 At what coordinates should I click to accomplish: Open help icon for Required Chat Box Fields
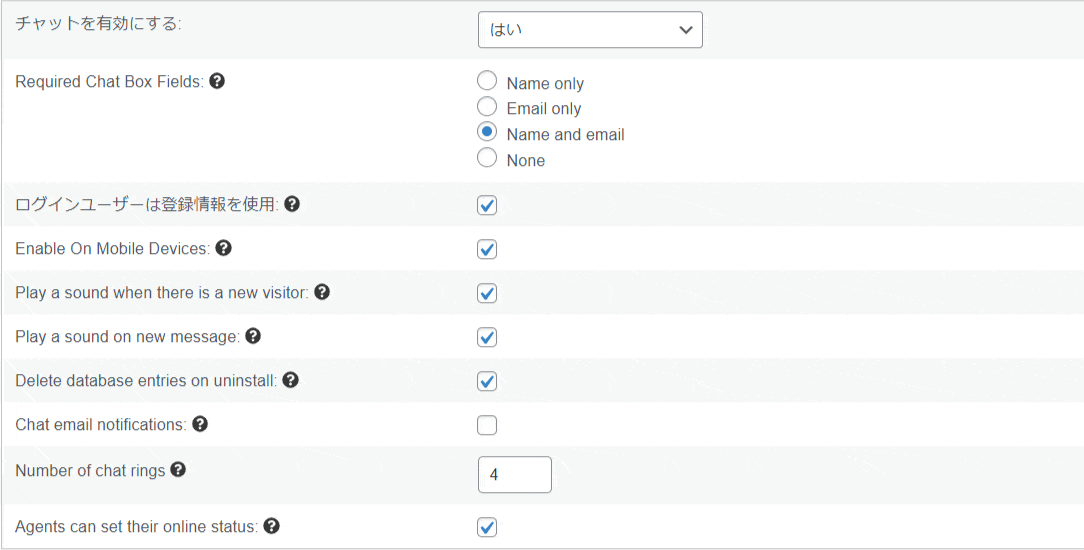pyautogui.click(x=217, y=82)
